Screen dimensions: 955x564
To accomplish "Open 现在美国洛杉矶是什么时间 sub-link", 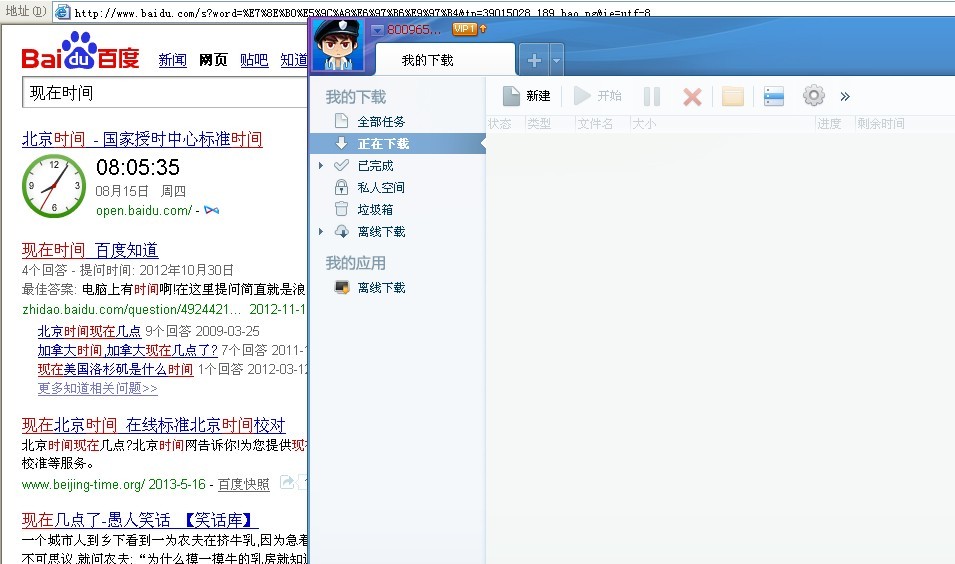I will click(115, 369).
